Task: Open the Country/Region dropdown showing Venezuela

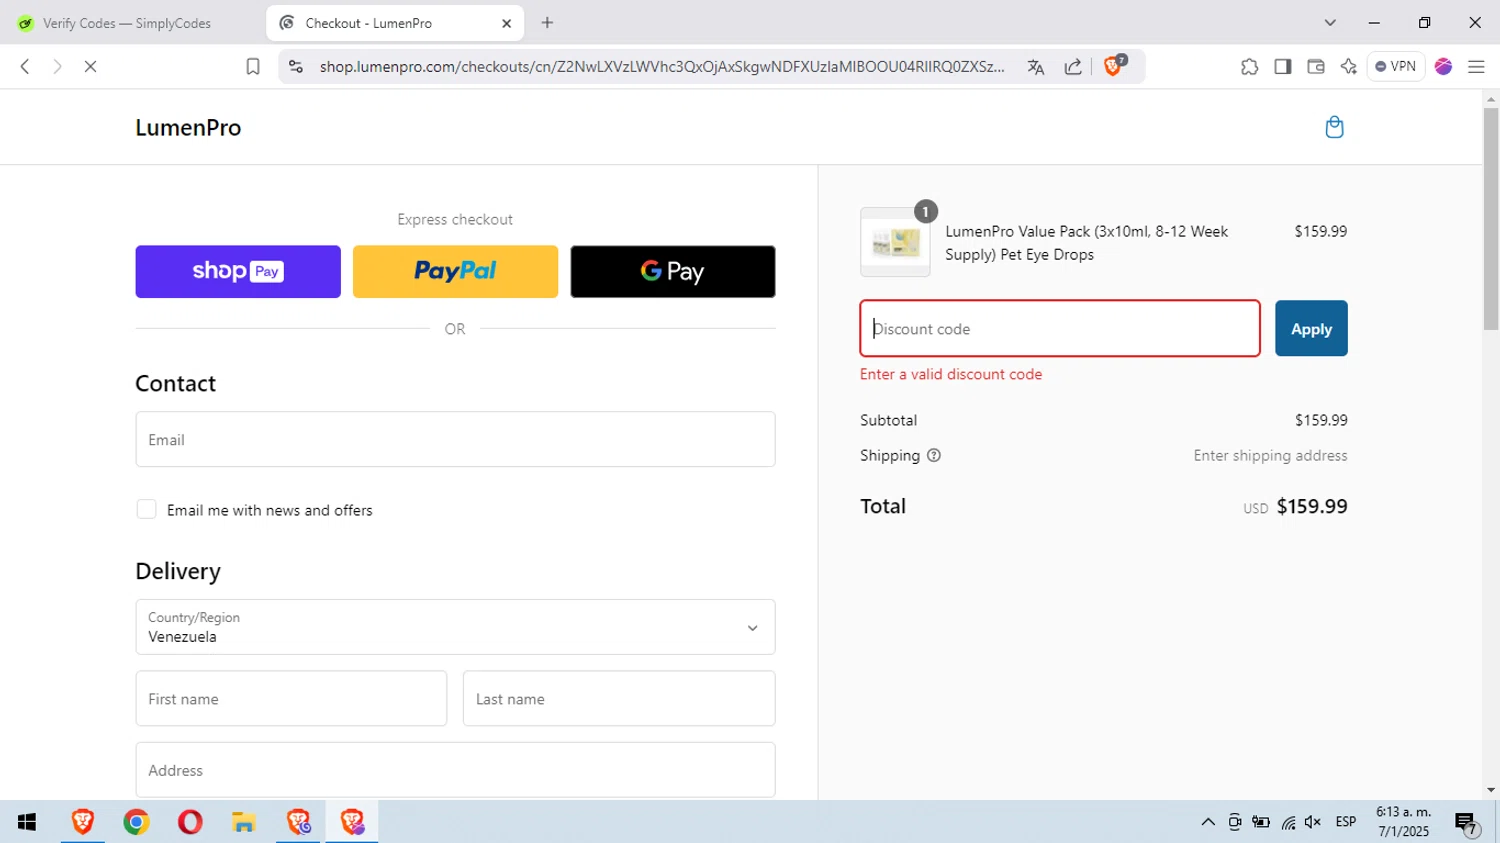Action: point(455,627)
